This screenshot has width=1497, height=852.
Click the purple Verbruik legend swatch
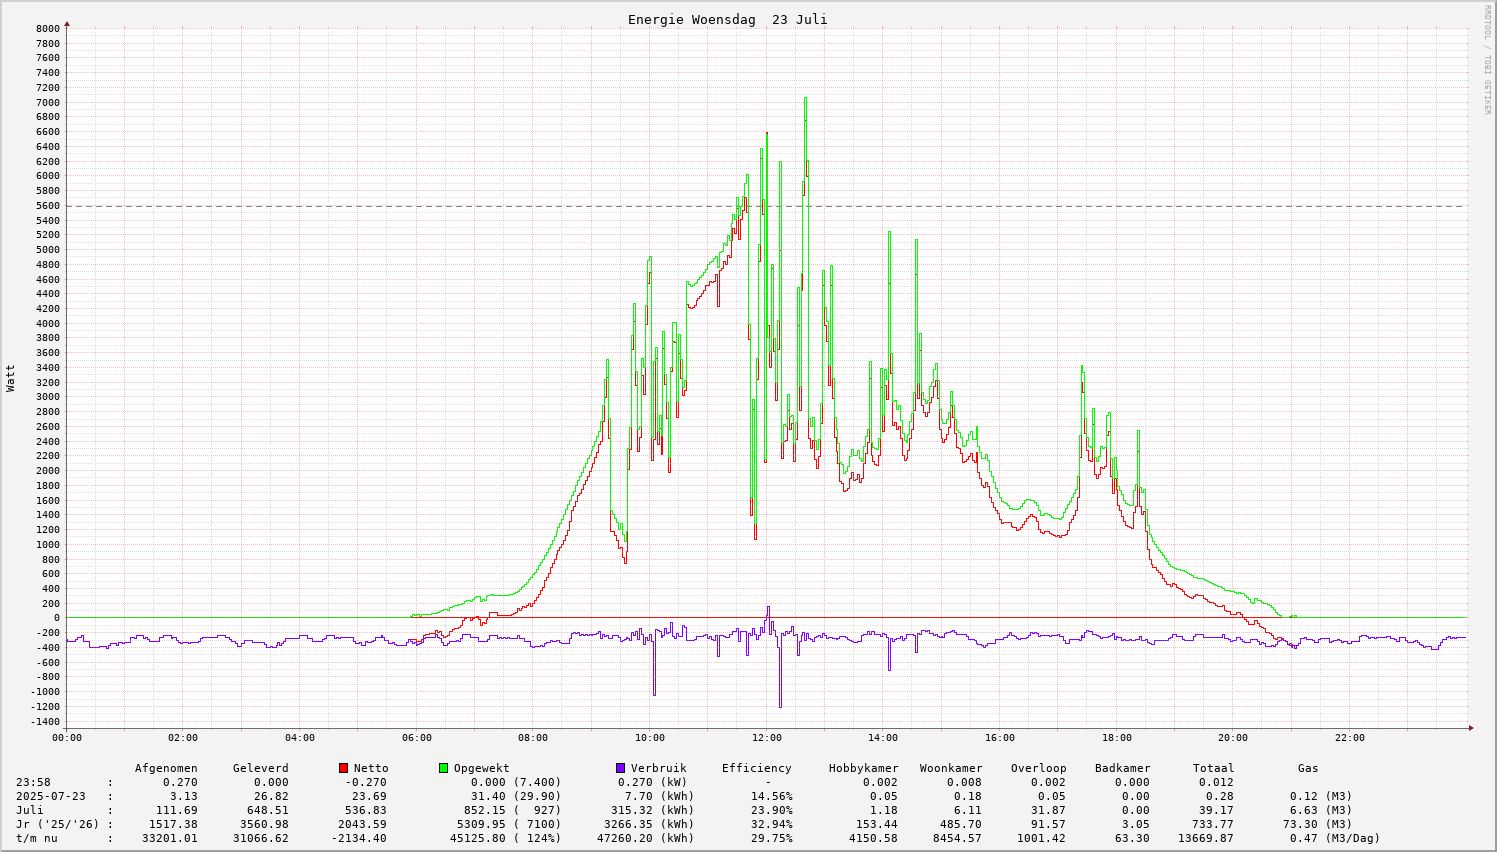pyautogui.click(x=620, y=768)
